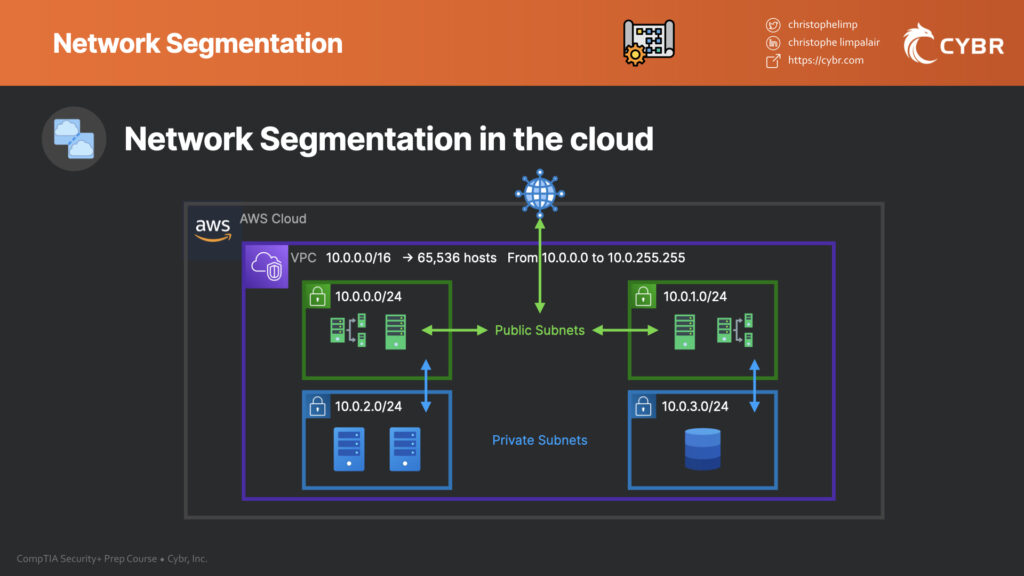Click the internet globe icon above VPC

(539, 193)
